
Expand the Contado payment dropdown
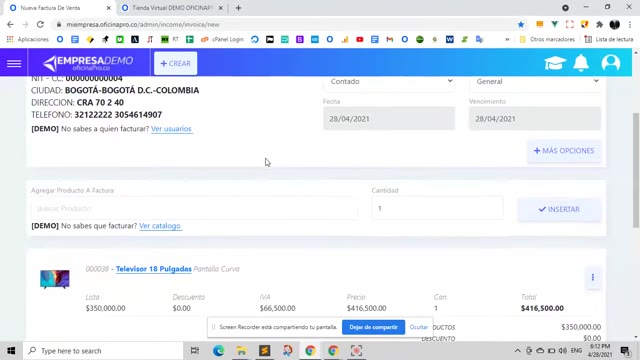click(x=389, y=82)
